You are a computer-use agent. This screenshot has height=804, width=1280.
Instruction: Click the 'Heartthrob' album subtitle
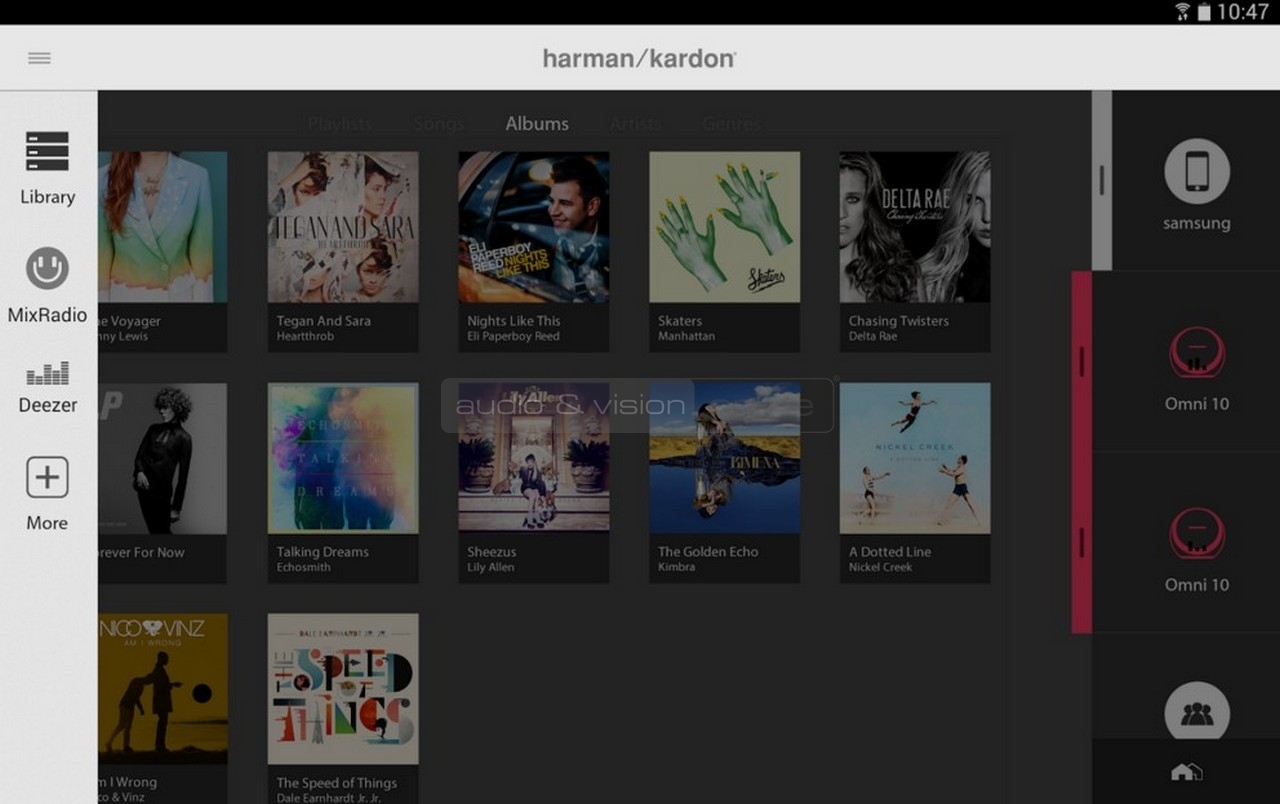click(x=305, y=337)
